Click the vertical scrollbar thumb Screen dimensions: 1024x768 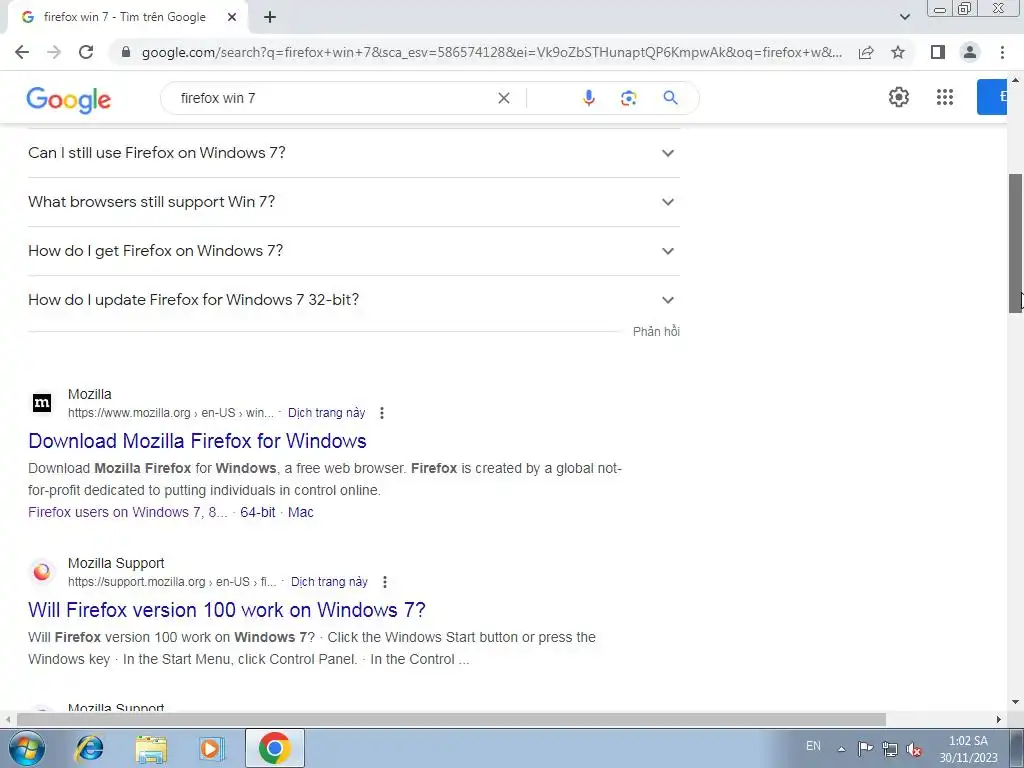[x=1016, y=244]
